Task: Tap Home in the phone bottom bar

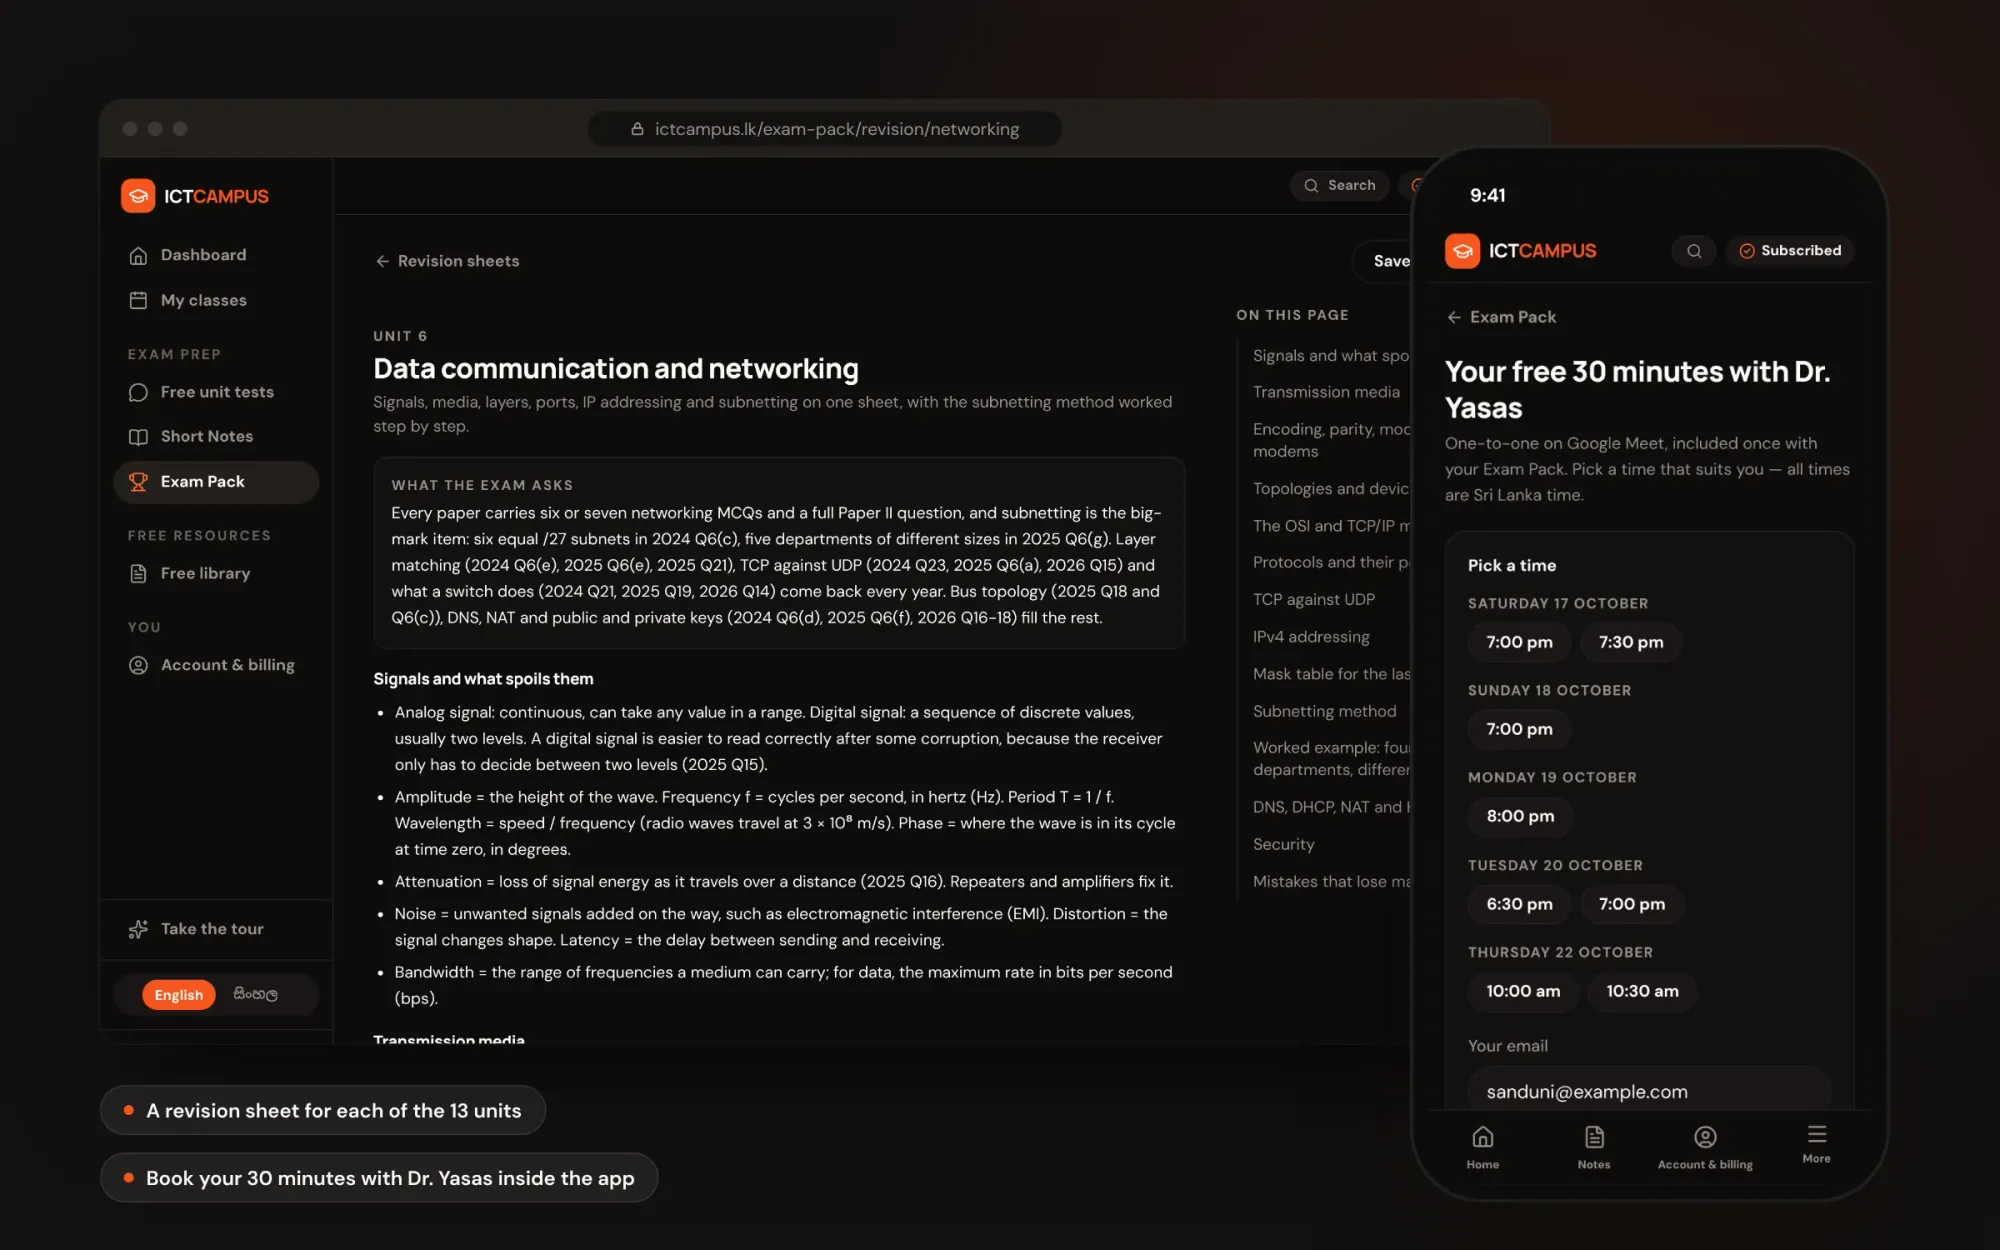Action: [1483, 1146]
